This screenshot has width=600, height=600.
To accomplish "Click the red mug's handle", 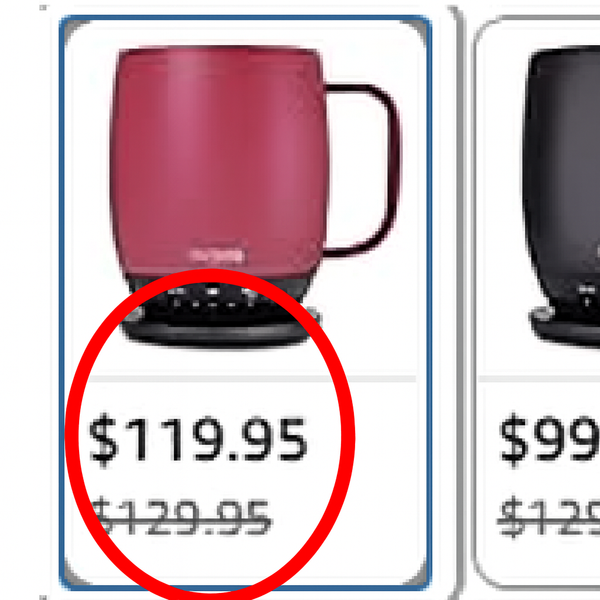I will pos(363,170).
